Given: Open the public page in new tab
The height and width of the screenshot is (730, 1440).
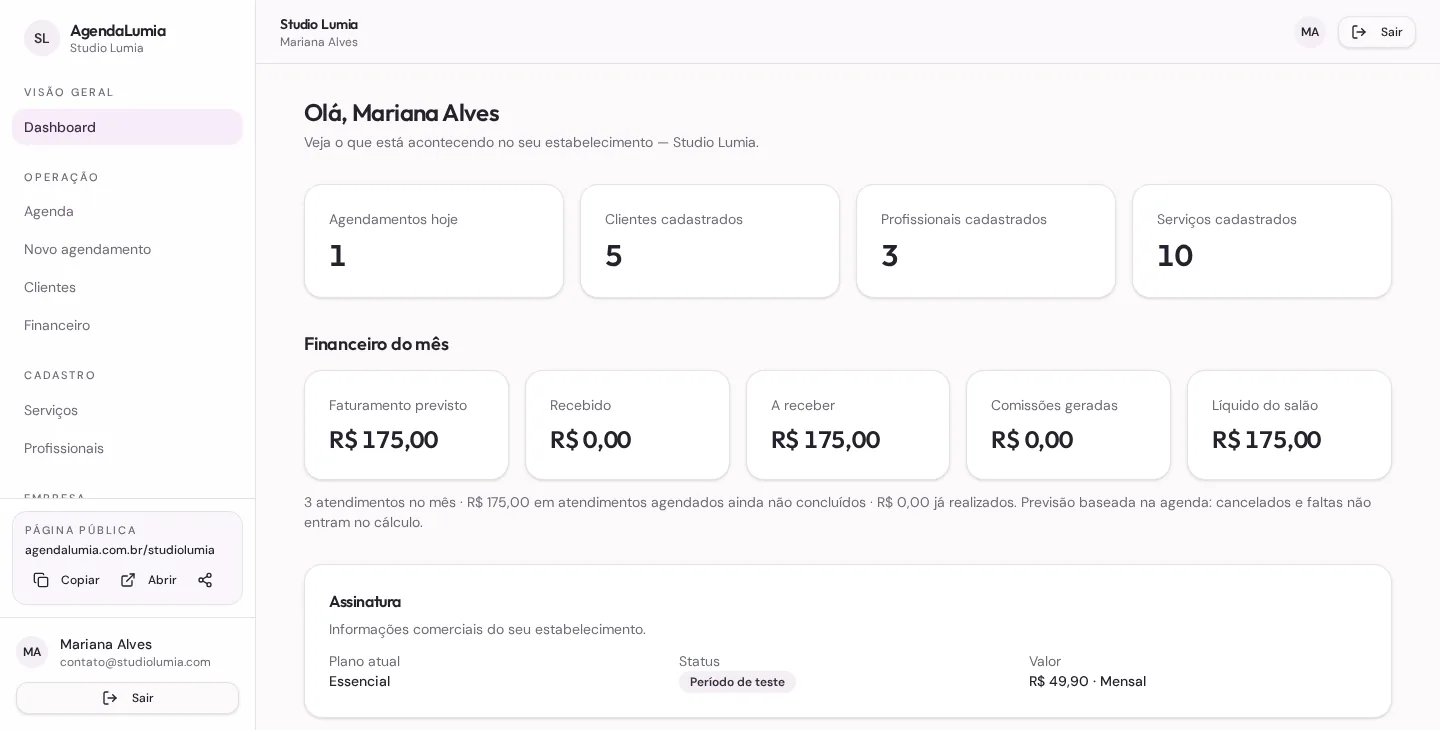Looking at the screenshot, I should coord(148,580).
